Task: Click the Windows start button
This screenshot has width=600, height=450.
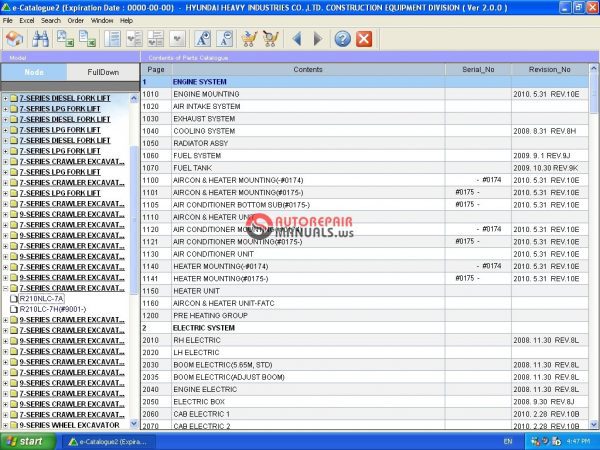Action: [27, 441]
